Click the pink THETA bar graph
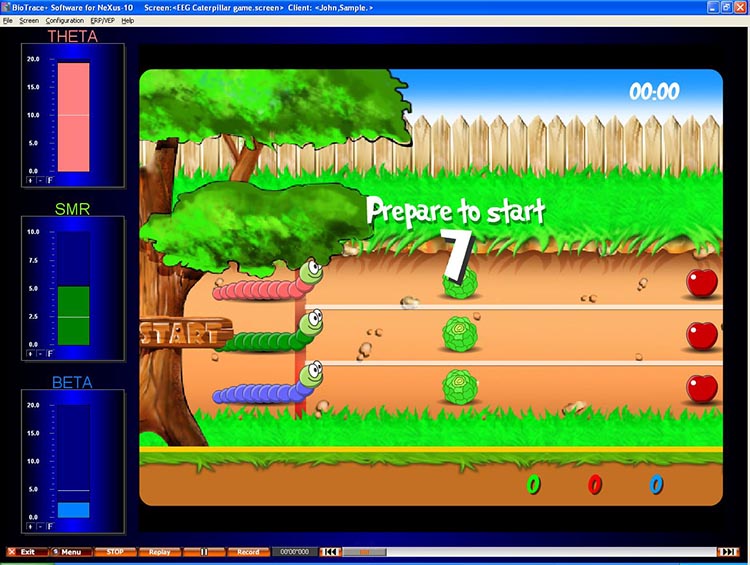The image size is (750, 565). pos(74,117)
